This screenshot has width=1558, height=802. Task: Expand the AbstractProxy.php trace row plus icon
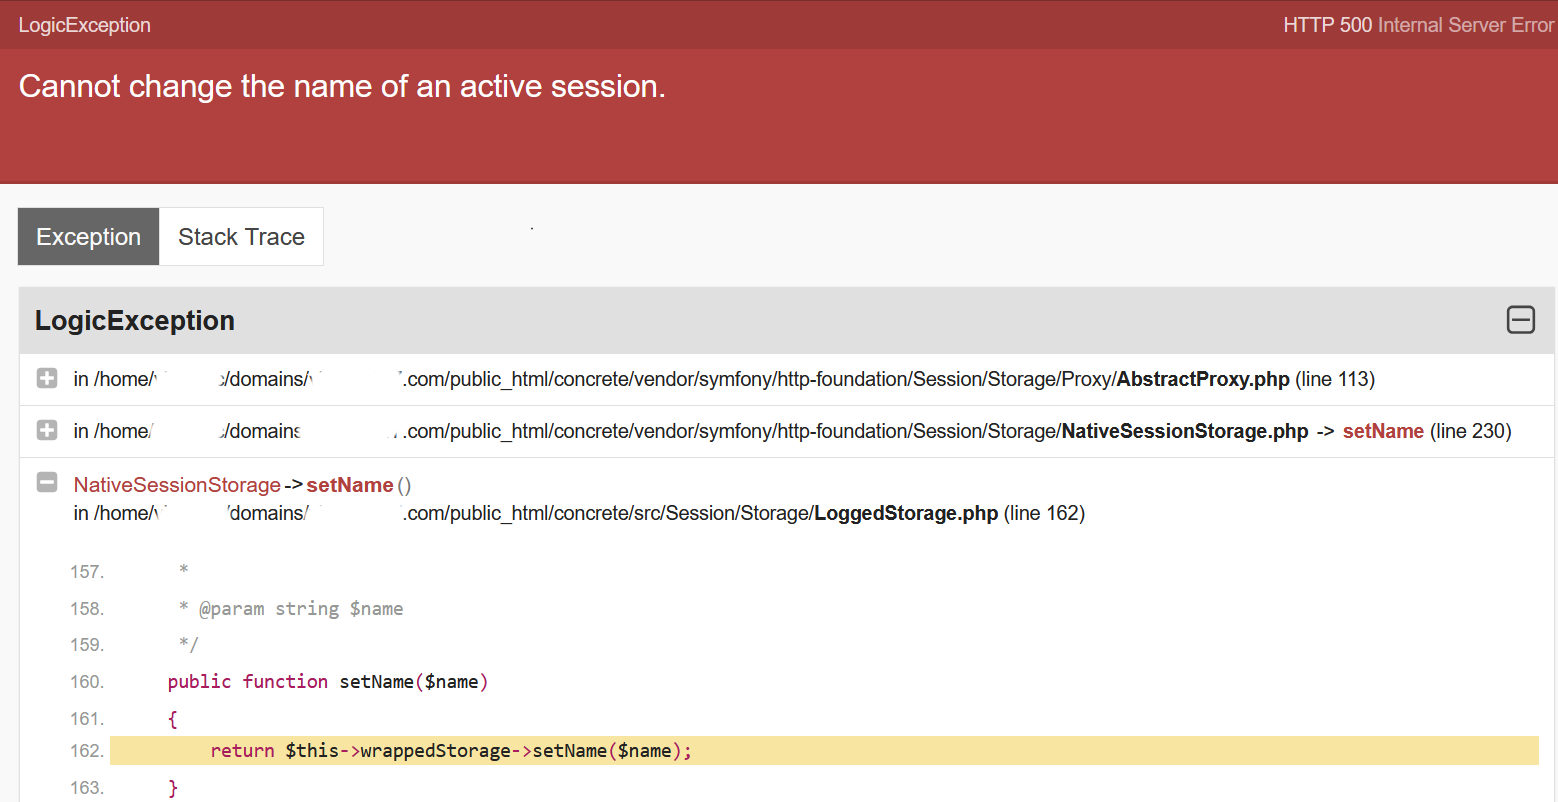(x=47, y=378)
